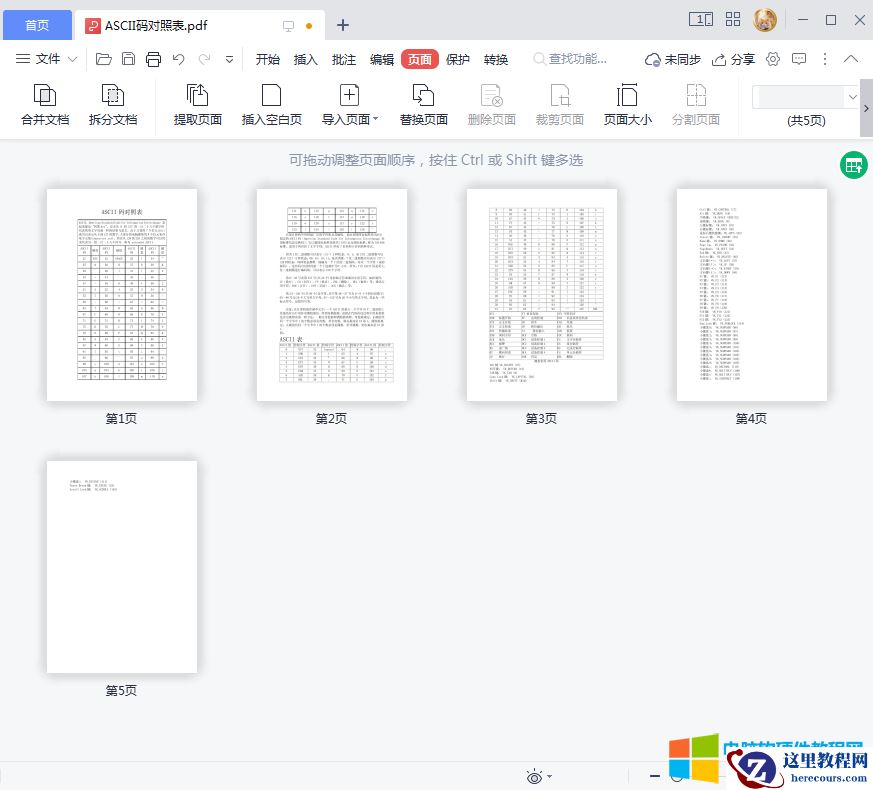Switch to the 批注 (Annotate) ribbon tab
Image resolution: width=873 pixels, height=790 pixels.
click(x=343, y=59)
